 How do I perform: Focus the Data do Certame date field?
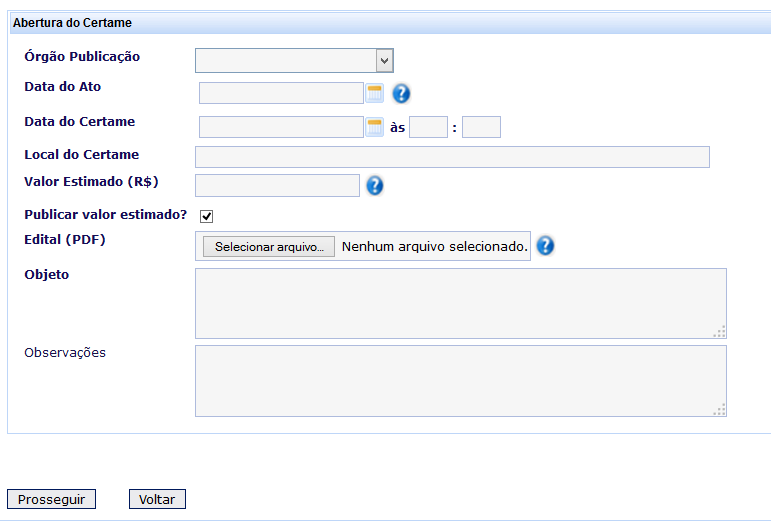click(281, 127)
